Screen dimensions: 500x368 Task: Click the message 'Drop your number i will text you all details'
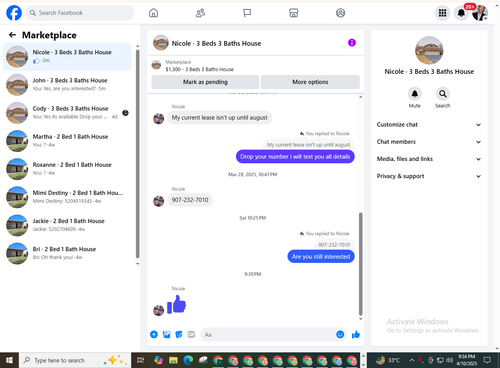click(295, 157)
